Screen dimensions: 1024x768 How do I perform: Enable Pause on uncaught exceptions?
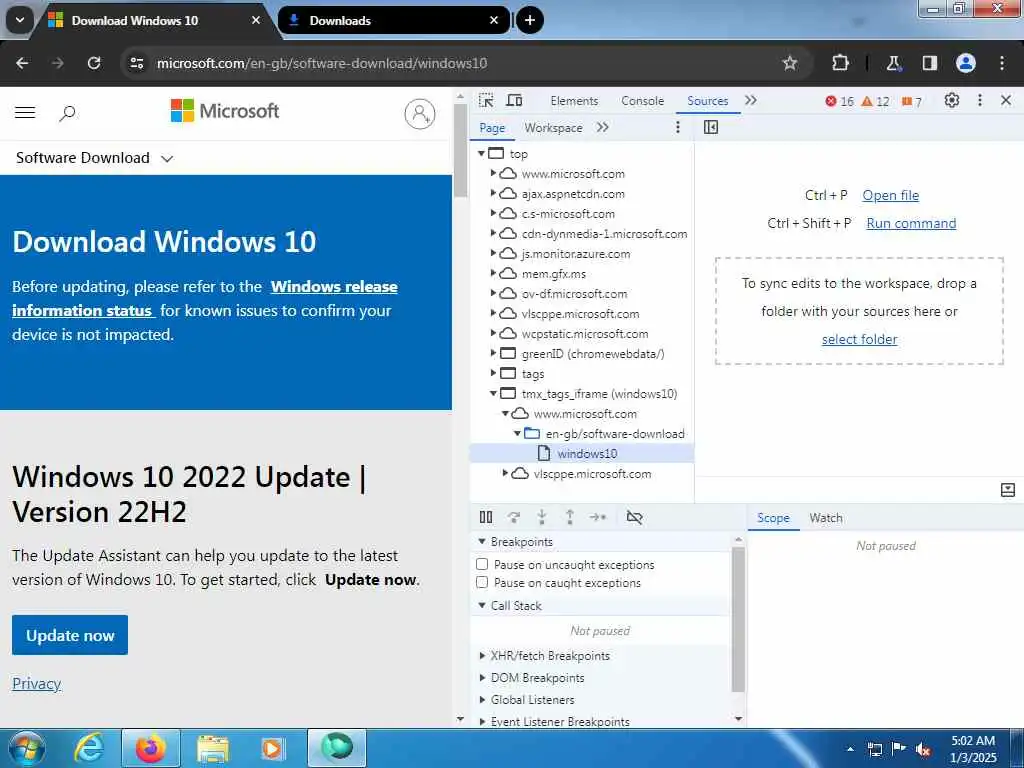(x=482, y=564)
